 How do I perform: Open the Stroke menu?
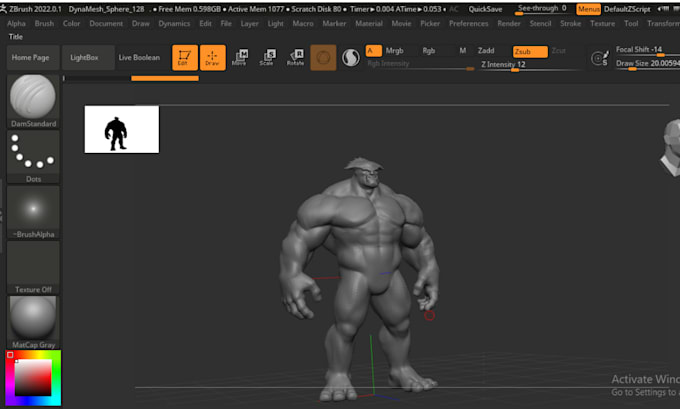tap(571, 23)
